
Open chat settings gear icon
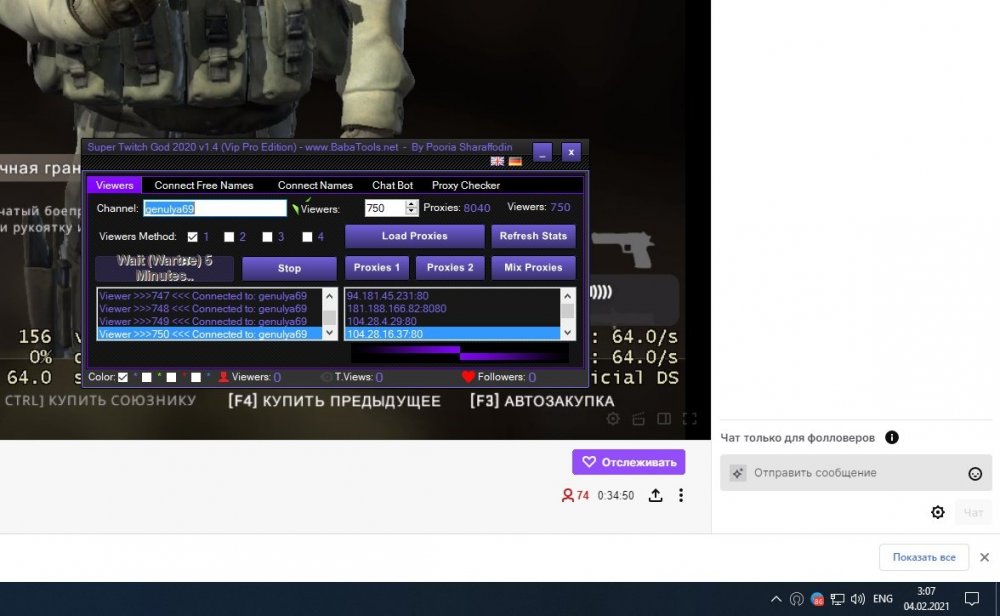937,512
